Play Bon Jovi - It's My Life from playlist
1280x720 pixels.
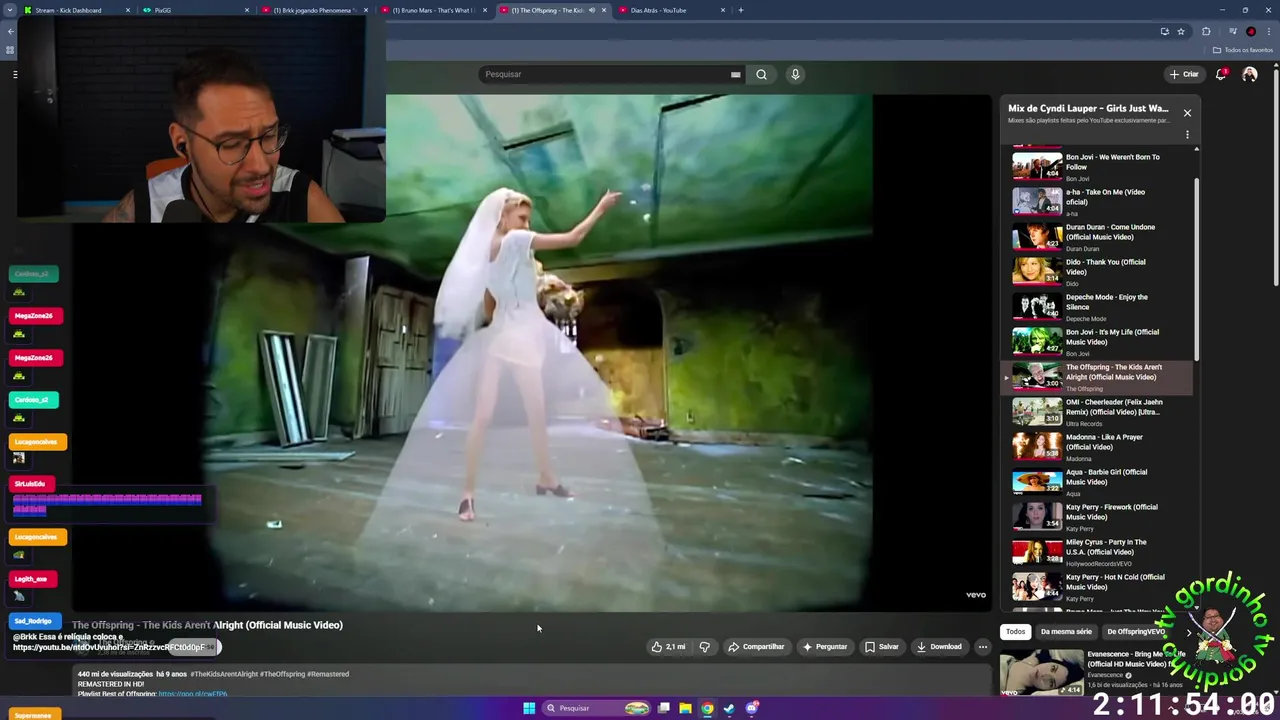pyautogui.click(x=1097, y=342)
